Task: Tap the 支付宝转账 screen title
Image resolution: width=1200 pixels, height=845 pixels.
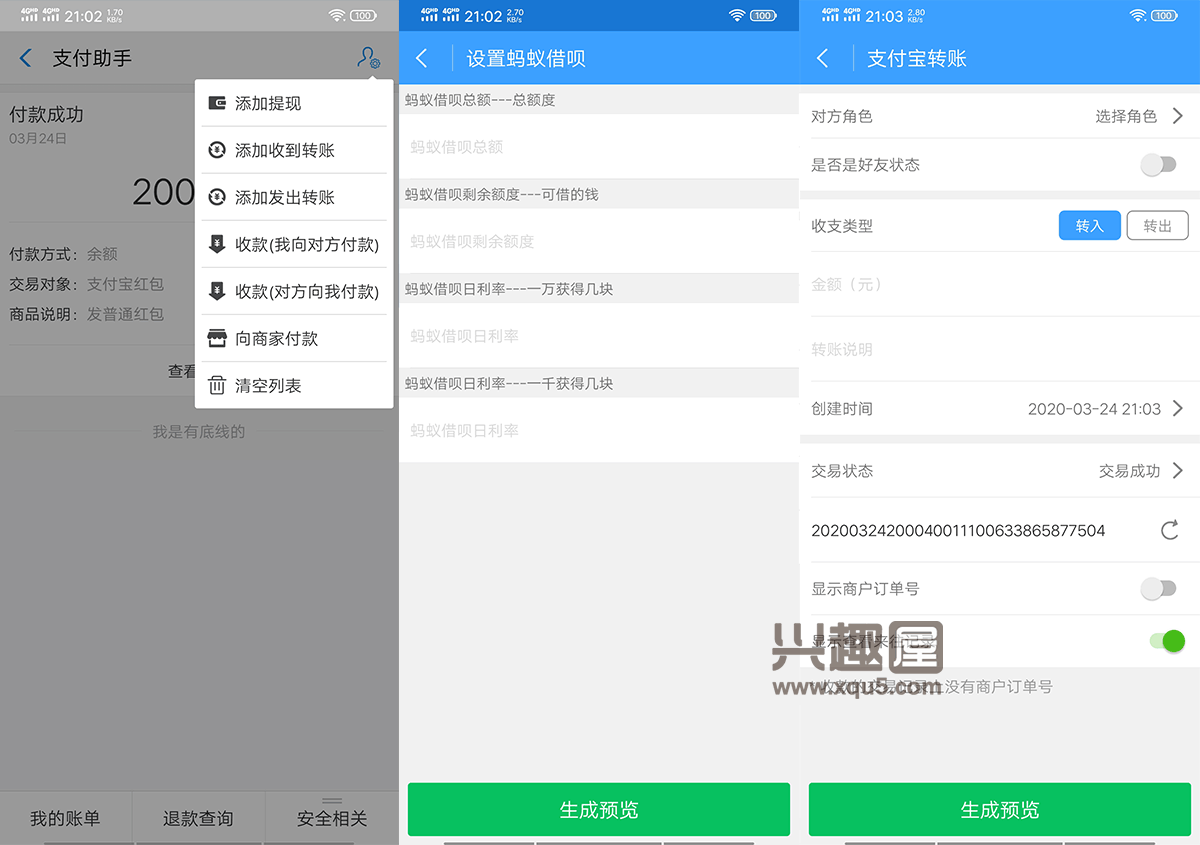Action: pyautogui.click(x=917, y=59)
